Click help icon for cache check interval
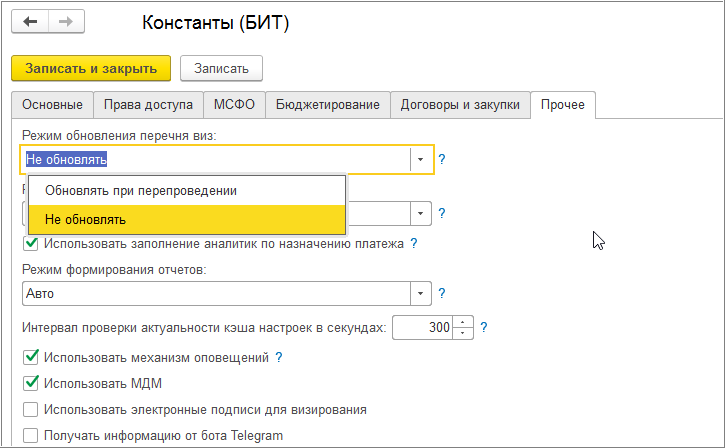 484,327
